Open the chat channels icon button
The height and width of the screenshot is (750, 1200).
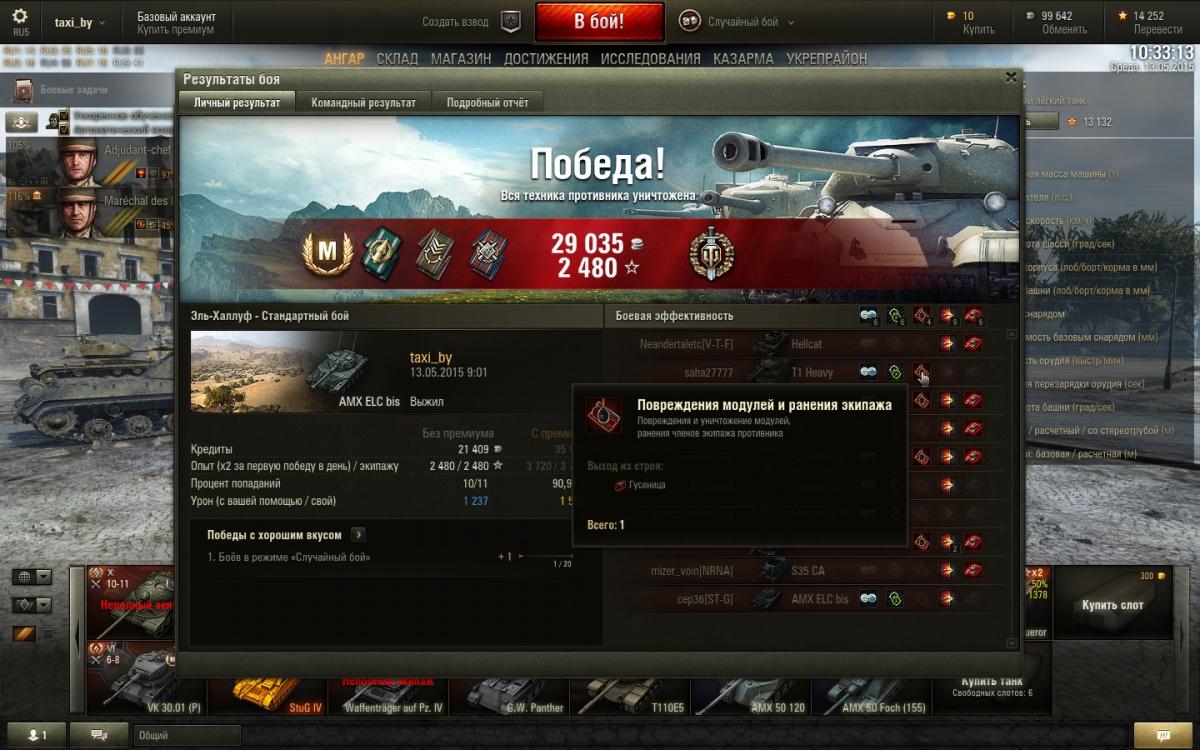point(99,735)
